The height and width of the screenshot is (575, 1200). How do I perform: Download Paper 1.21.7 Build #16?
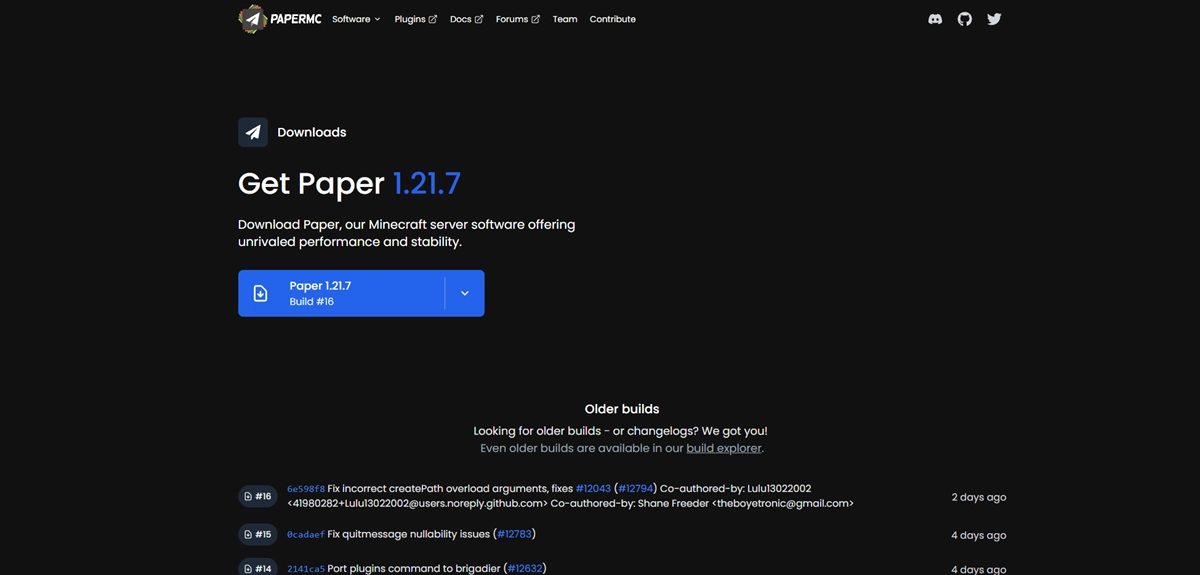tap(341, 293)
